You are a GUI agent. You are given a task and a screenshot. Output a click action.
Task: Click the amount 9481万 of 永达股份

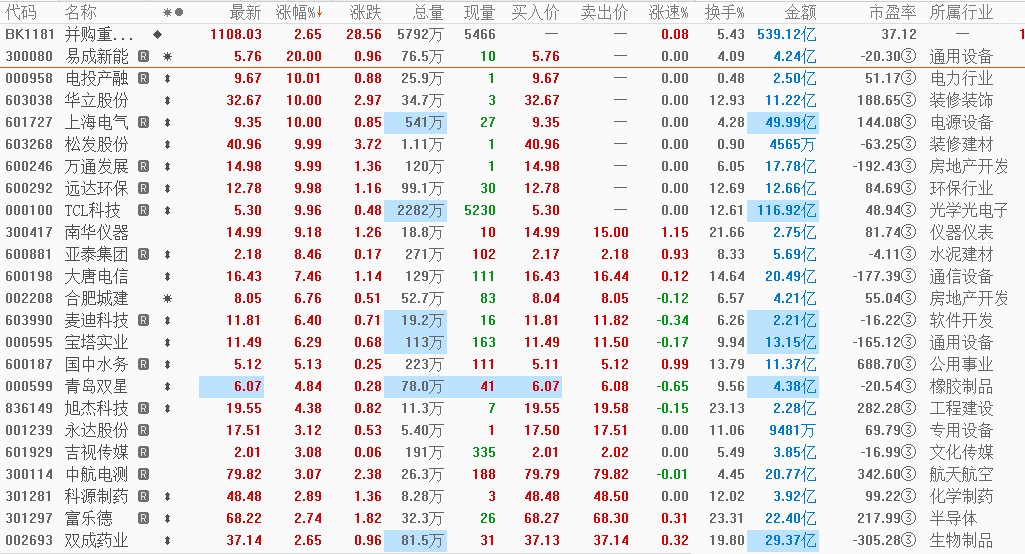792,430
